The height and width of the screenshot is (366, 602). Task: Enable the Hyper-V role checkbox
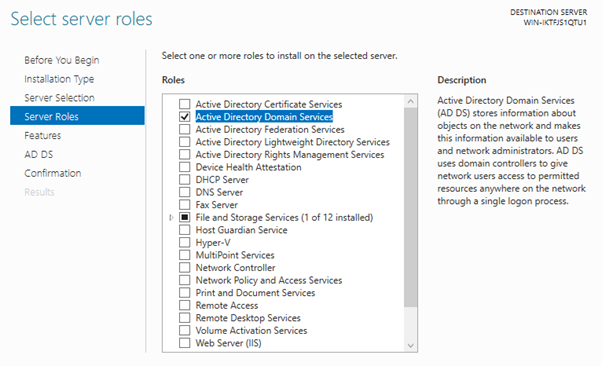pos(185,242)
